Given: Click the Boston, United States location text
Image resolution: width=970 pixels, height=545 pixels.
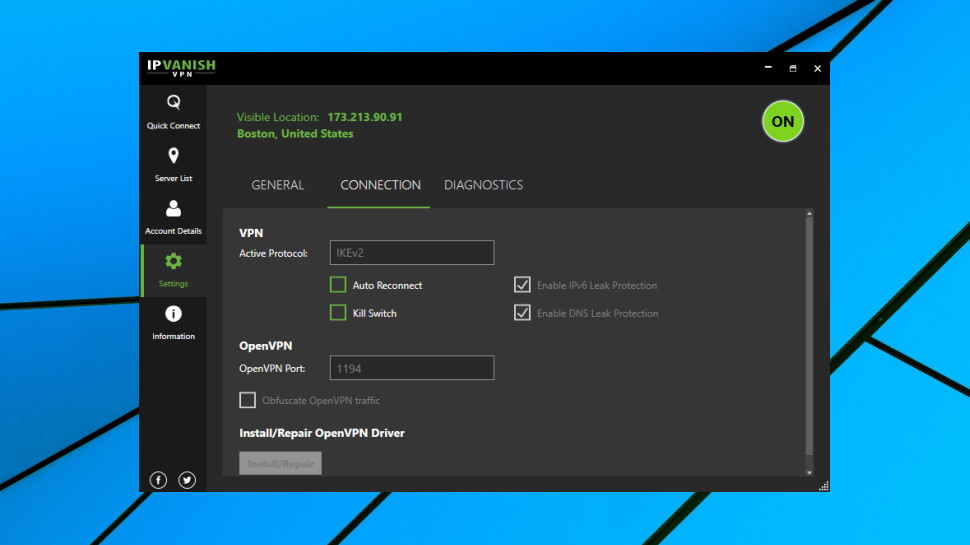Looking at the screenshot, I should (x=295, y=134).
